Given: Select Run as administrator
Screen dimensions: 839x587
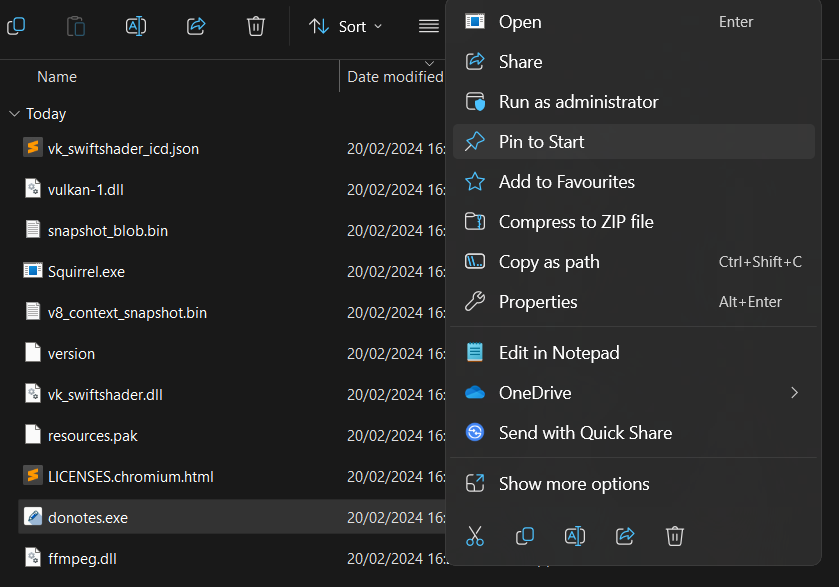Looking at the screenshot, I should pos(578,102).
